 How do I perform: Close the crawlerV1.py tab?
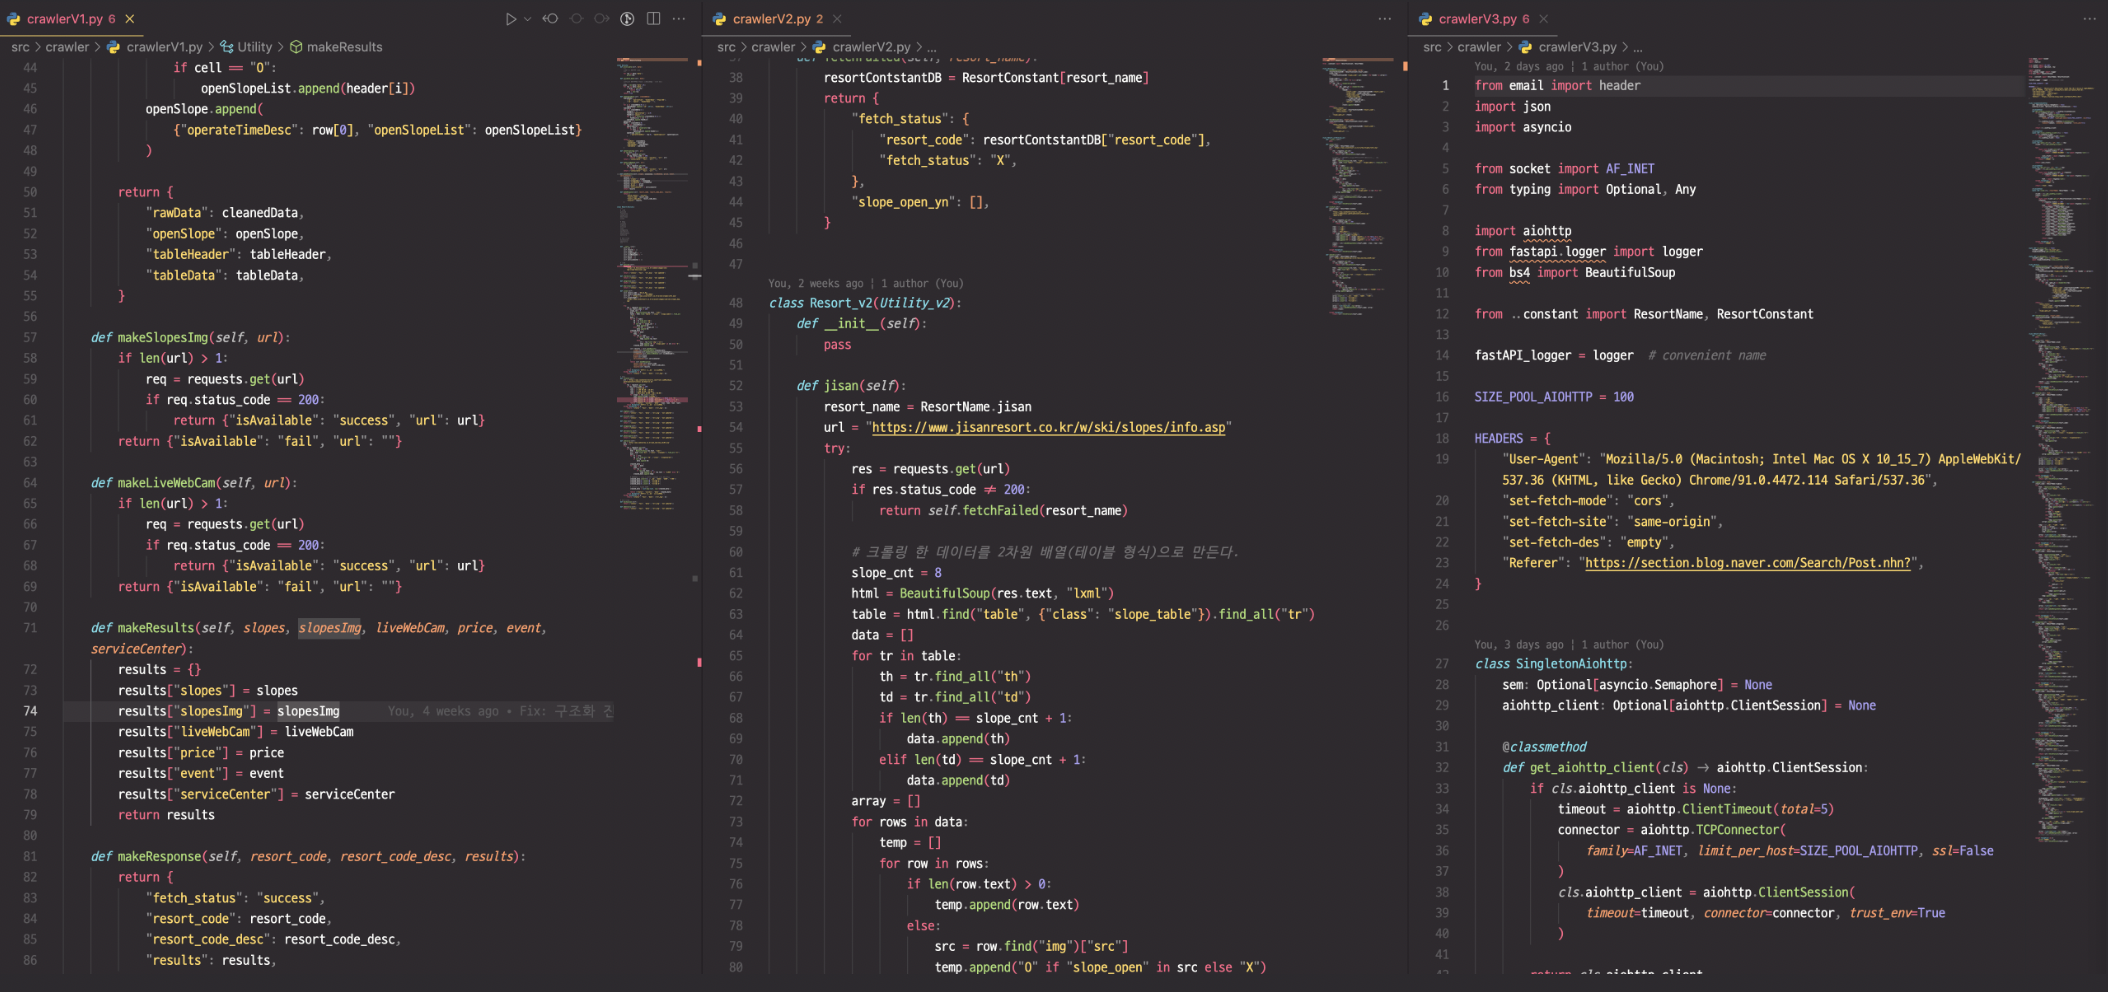pyautogui.click(x=130, y=19)
